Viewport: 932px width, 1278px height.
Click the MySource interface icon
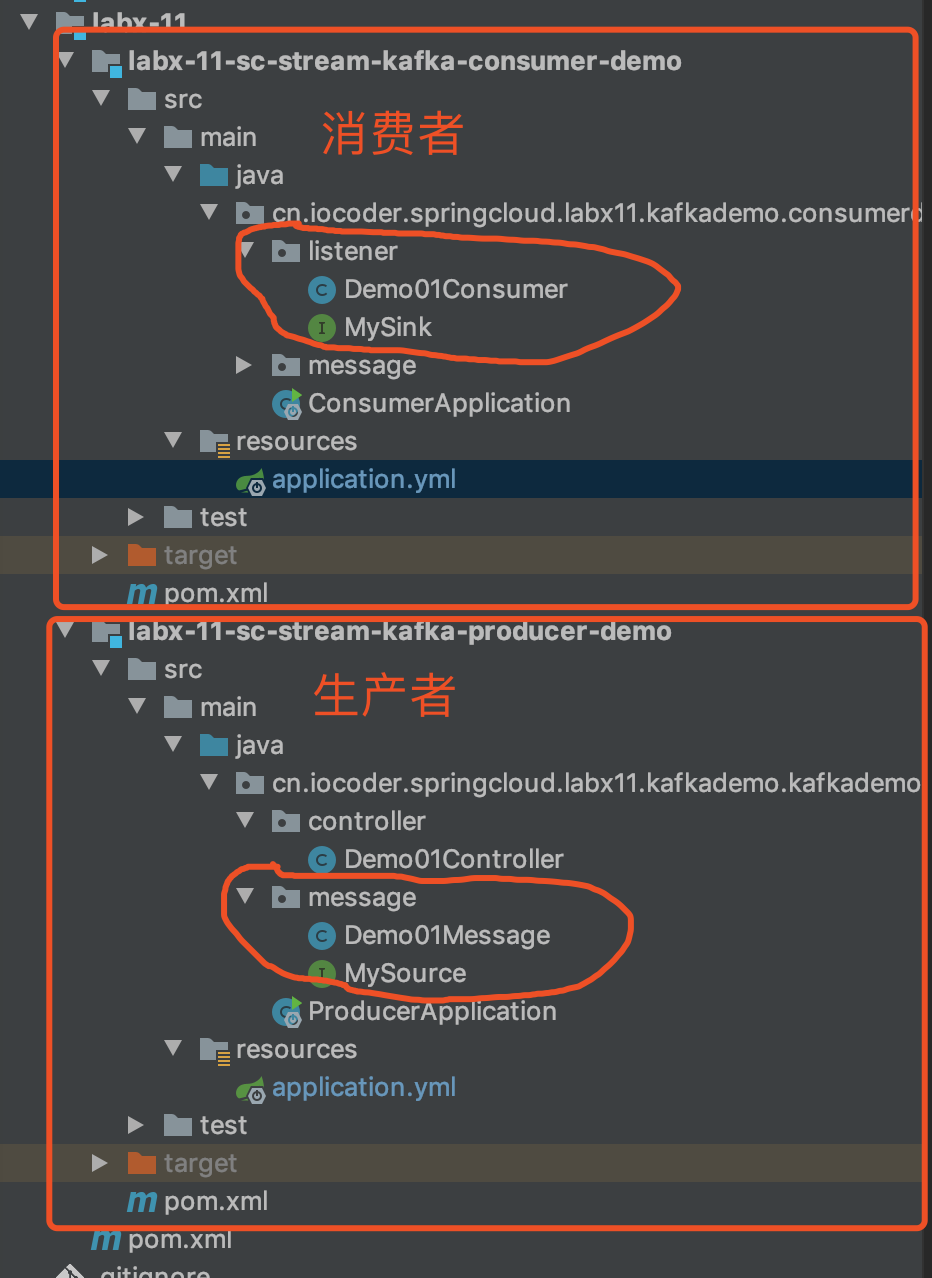(x=321, y=974)
